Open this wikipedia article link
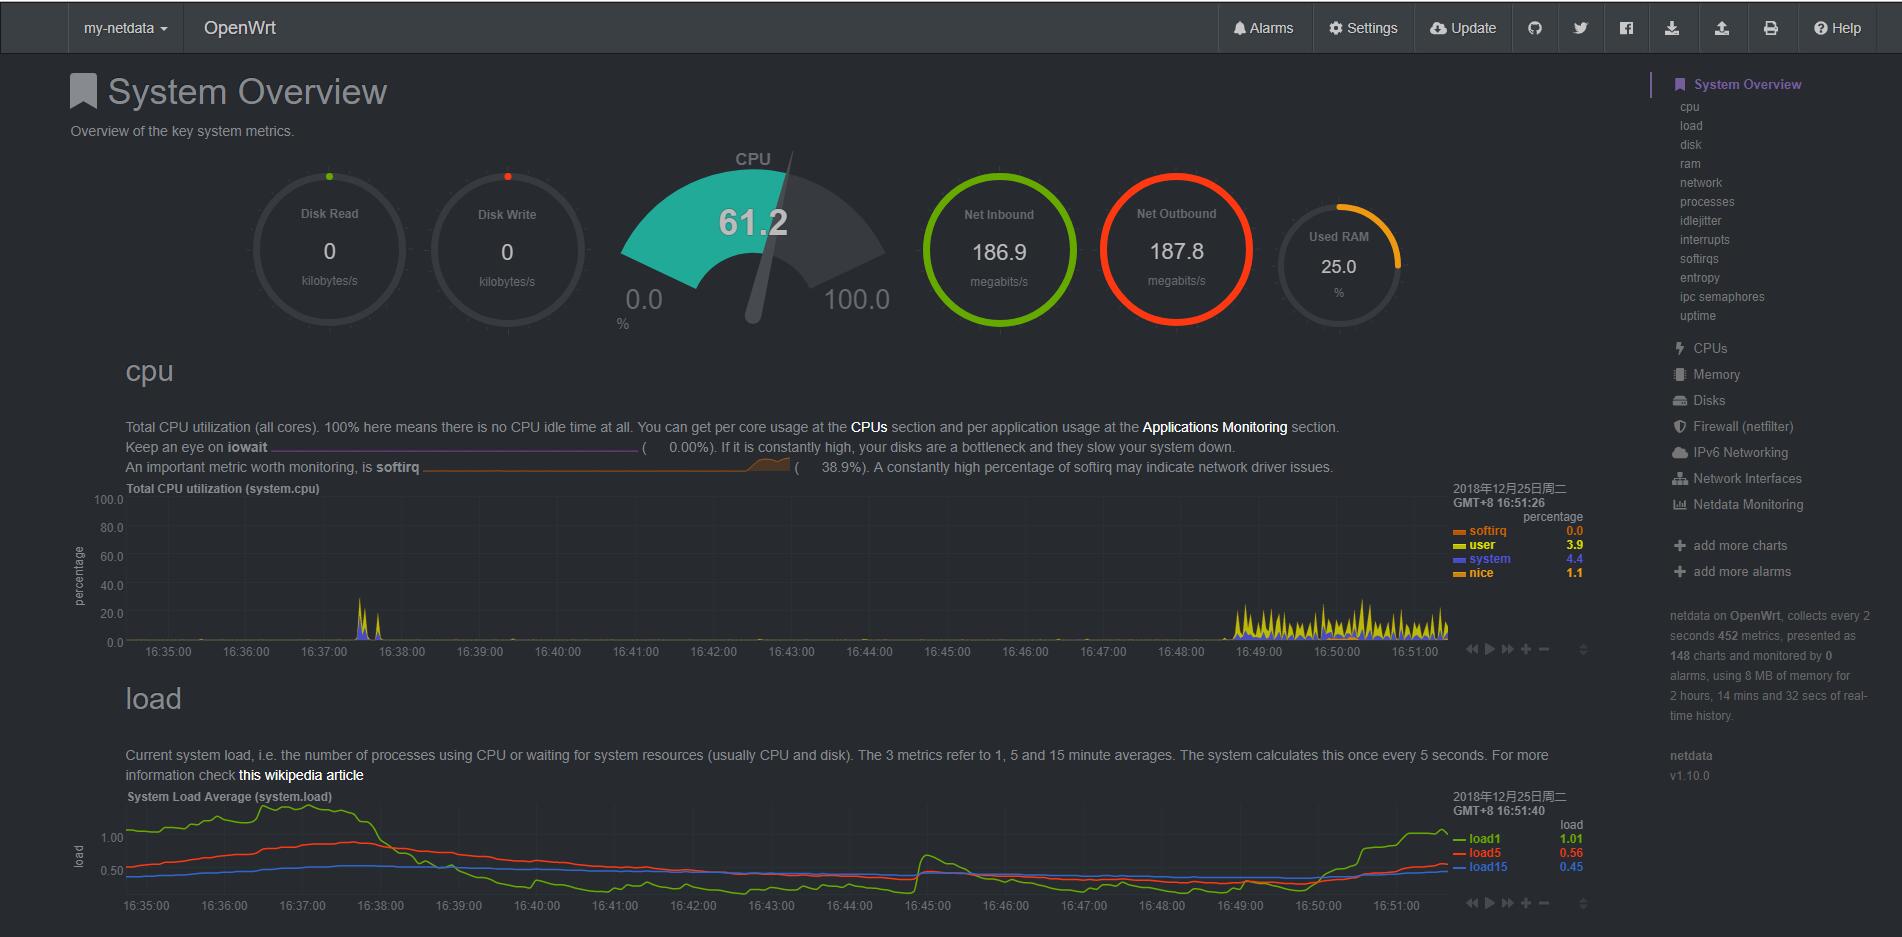 pos(301,775)
